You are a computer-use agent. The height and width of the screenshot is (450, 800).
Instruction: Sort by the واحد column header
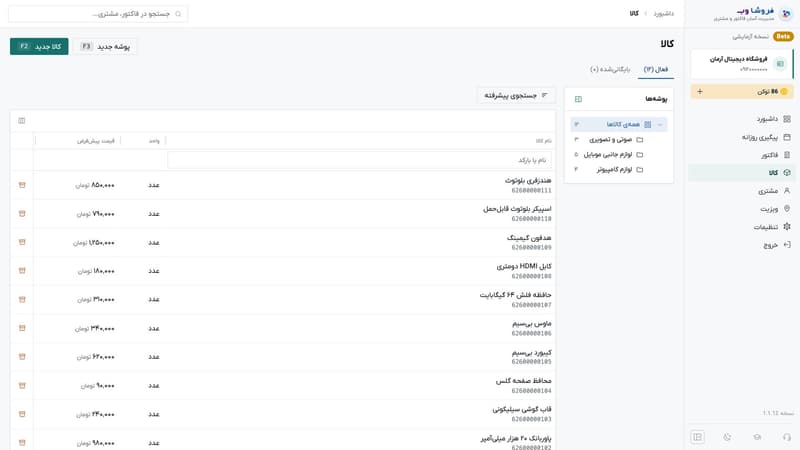coord(154,141)
